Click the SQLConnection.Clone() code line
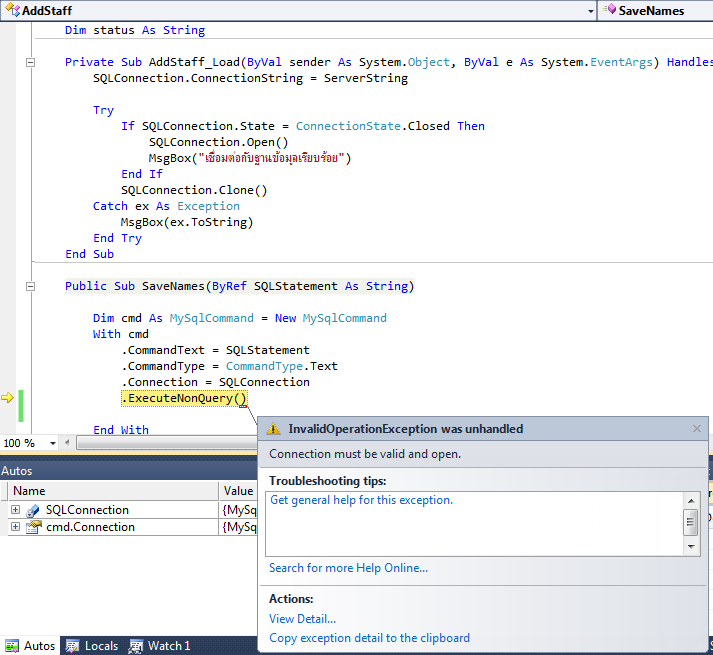The height and width of the screenshot is (655, 713). (194, 190)
